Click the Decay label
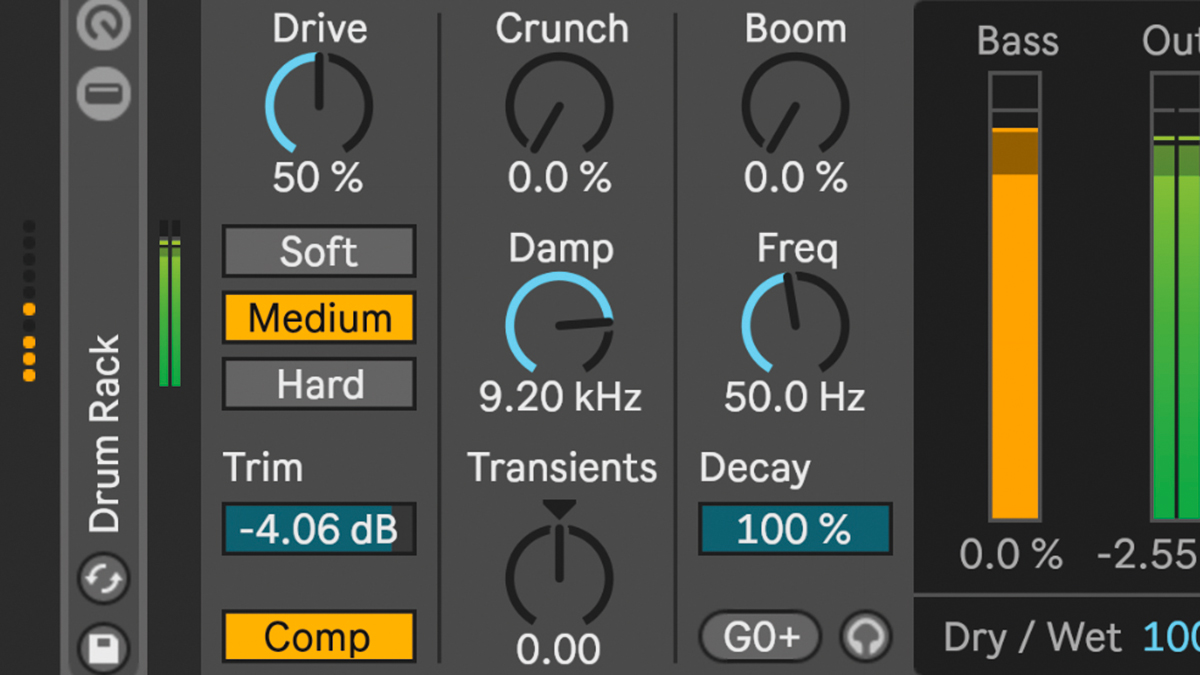 755,468
